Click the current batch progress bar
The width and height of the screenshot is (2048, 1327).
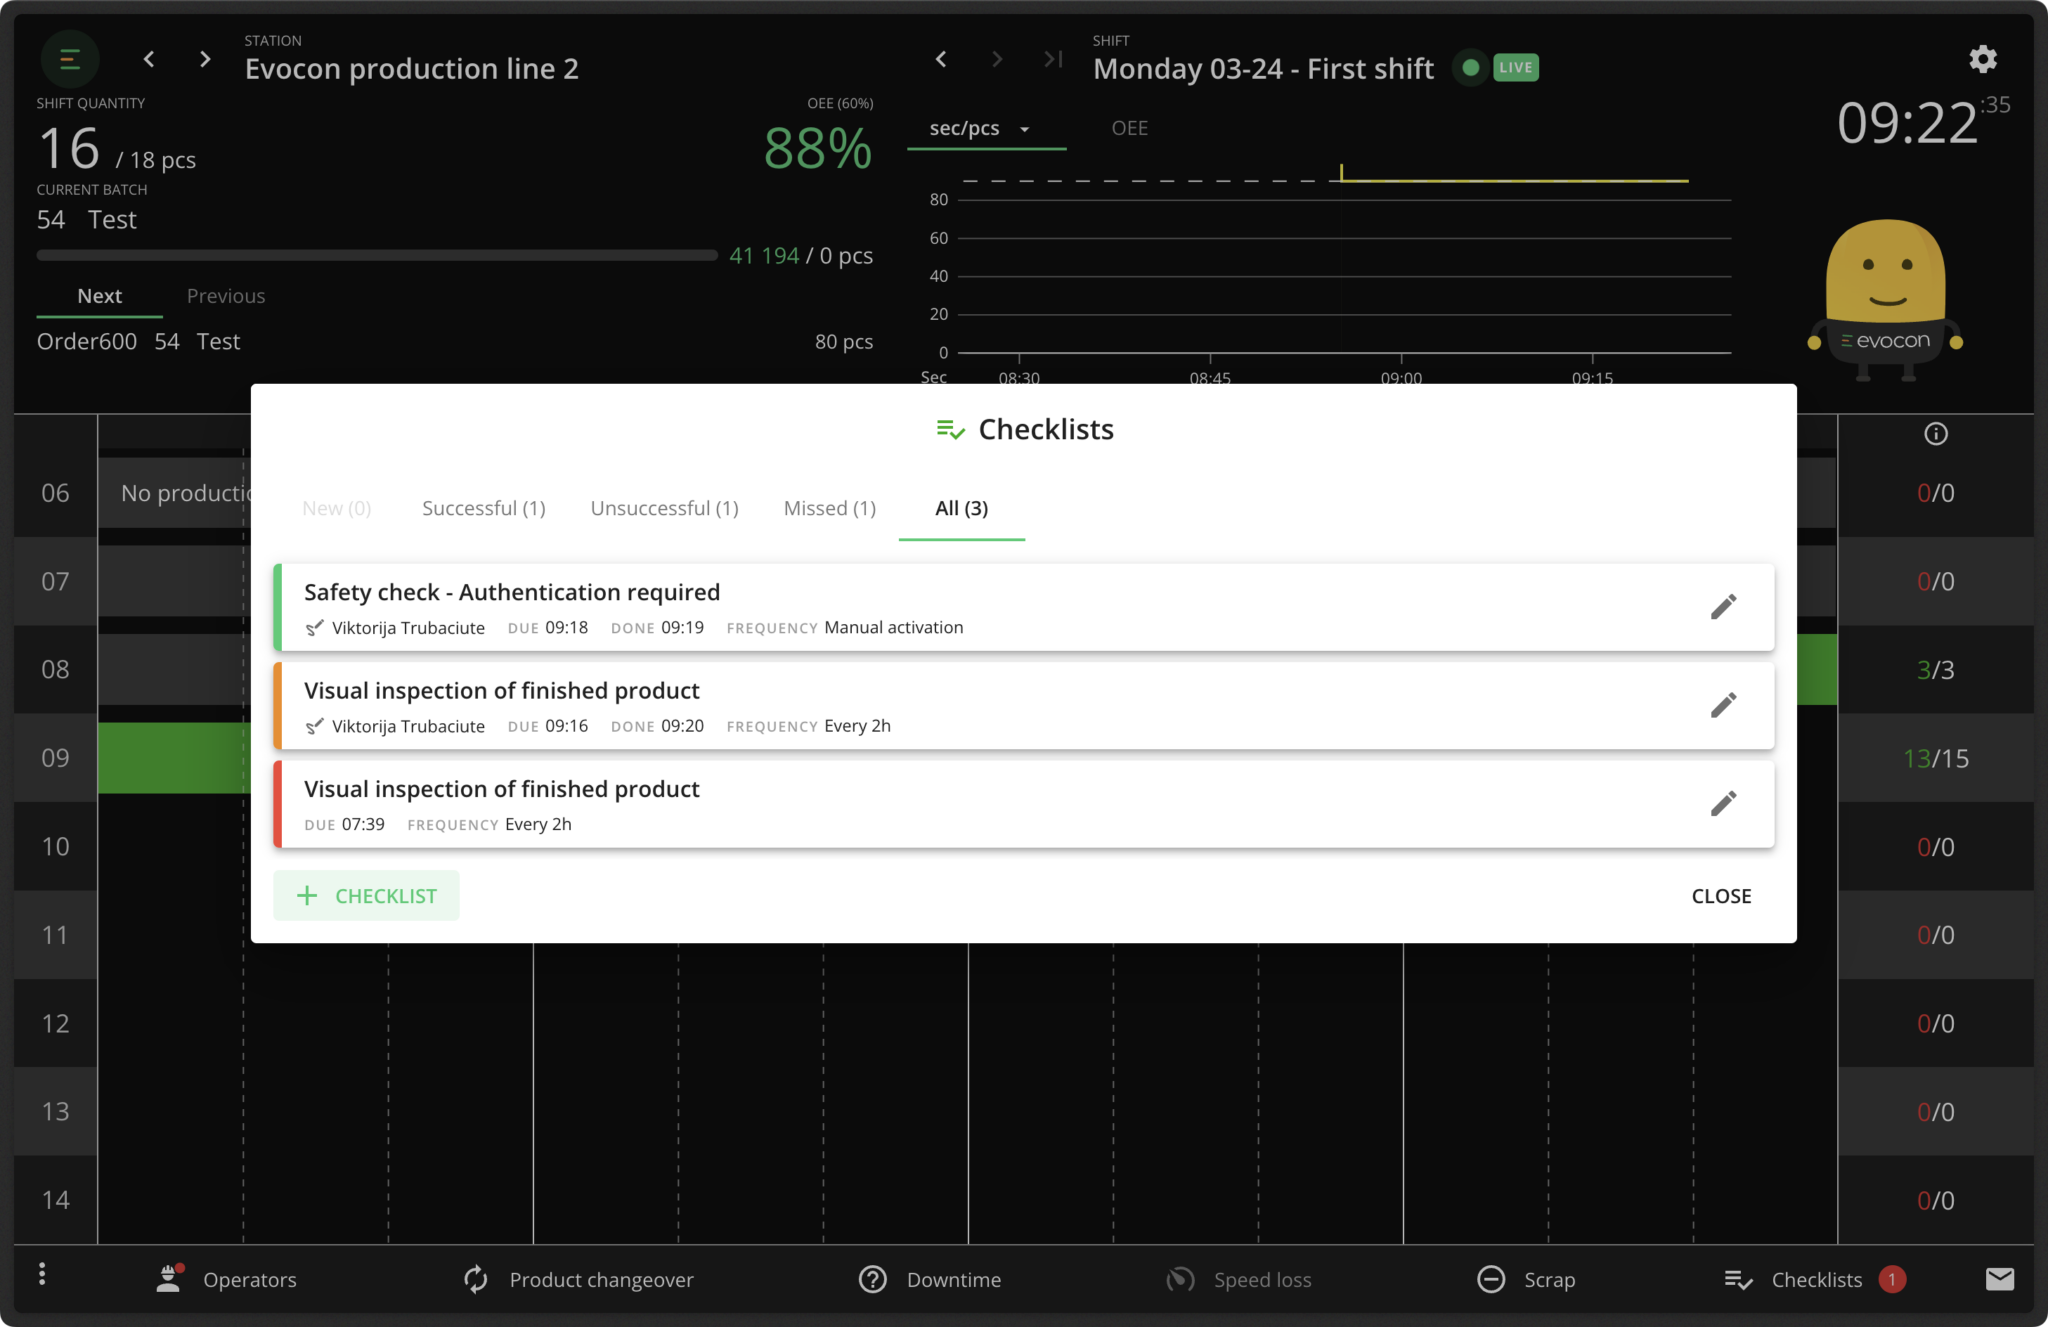point(376,256)
